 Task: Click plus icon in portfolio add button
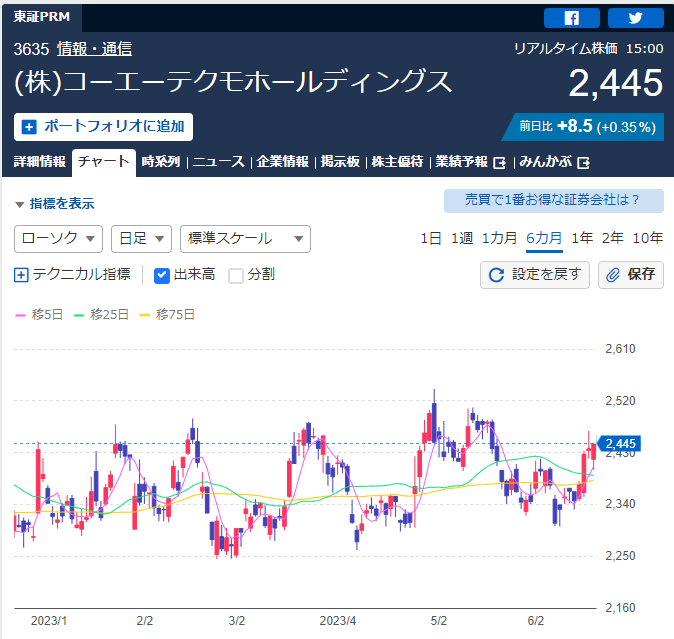coord(29,127)
